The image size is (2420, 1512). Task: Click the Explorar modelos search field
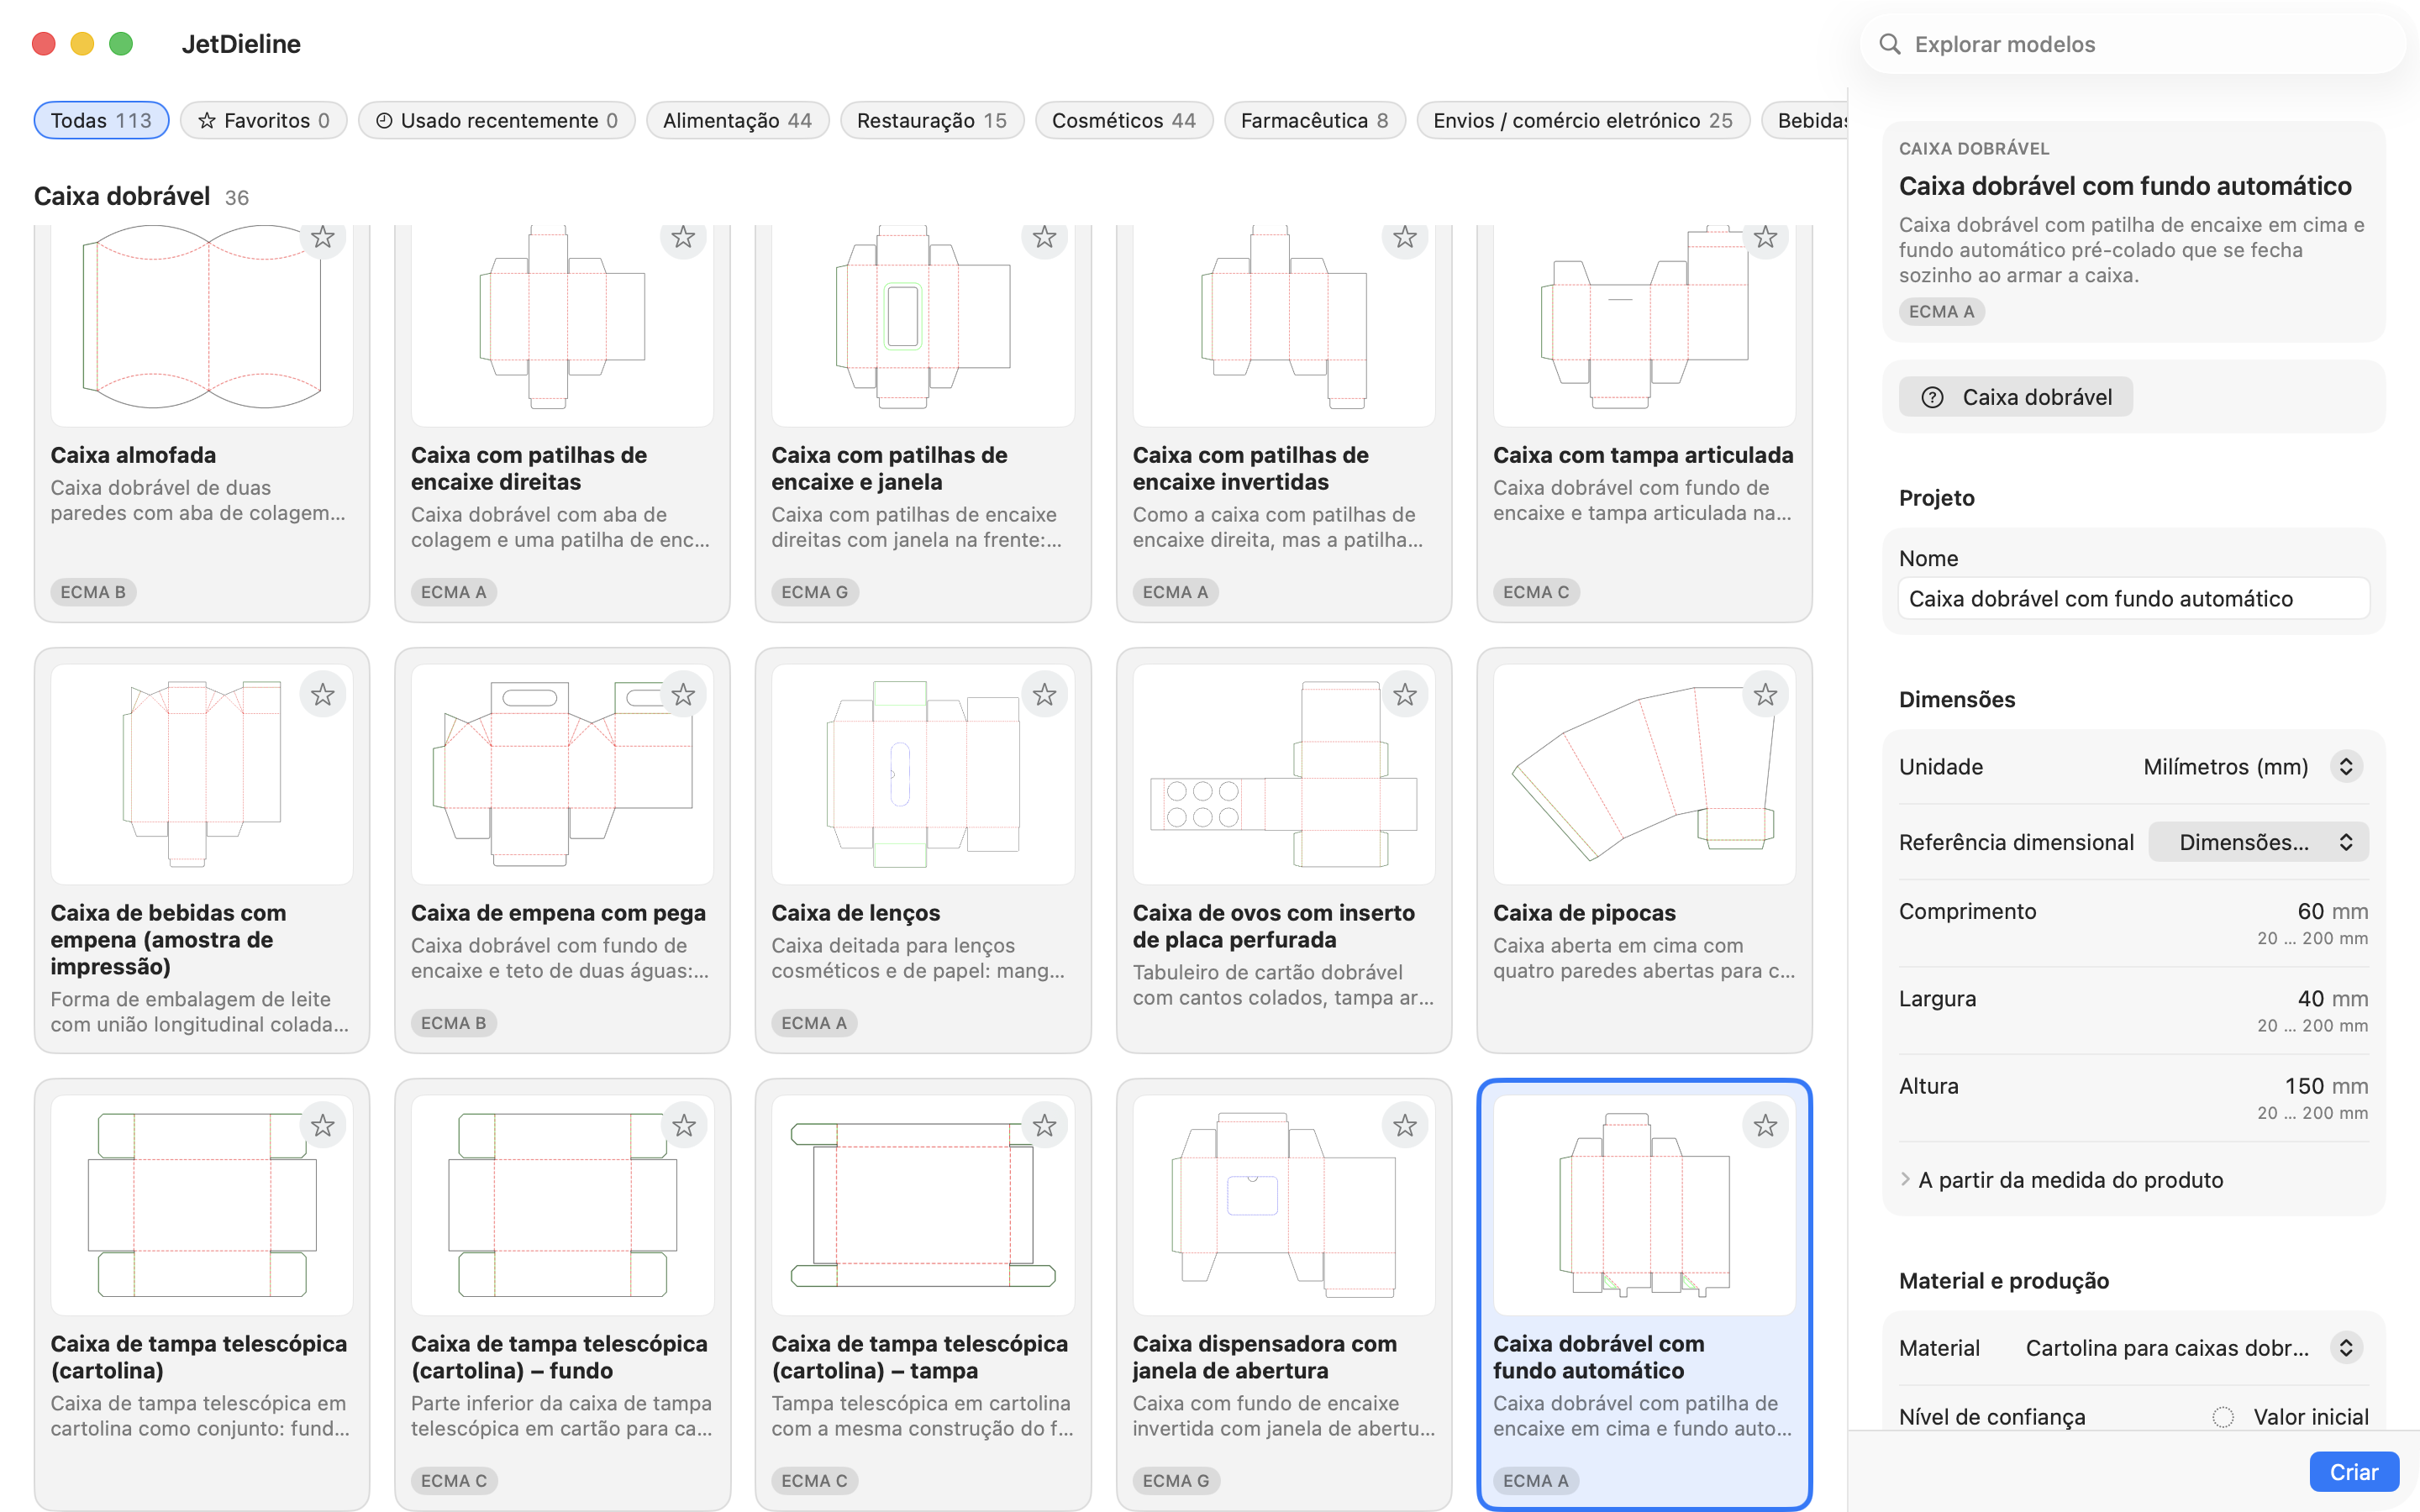coord(2133,44)
